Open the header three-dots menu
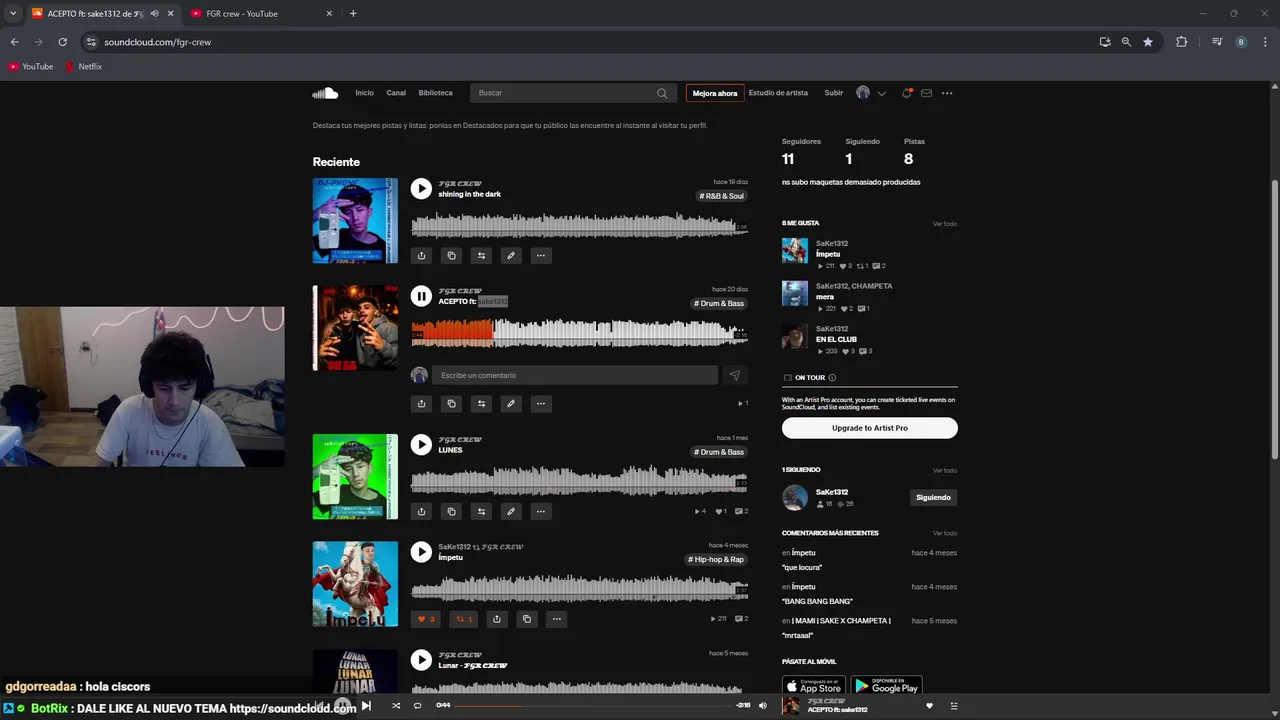Screen dimensions: 1280x720 [947, 93]
